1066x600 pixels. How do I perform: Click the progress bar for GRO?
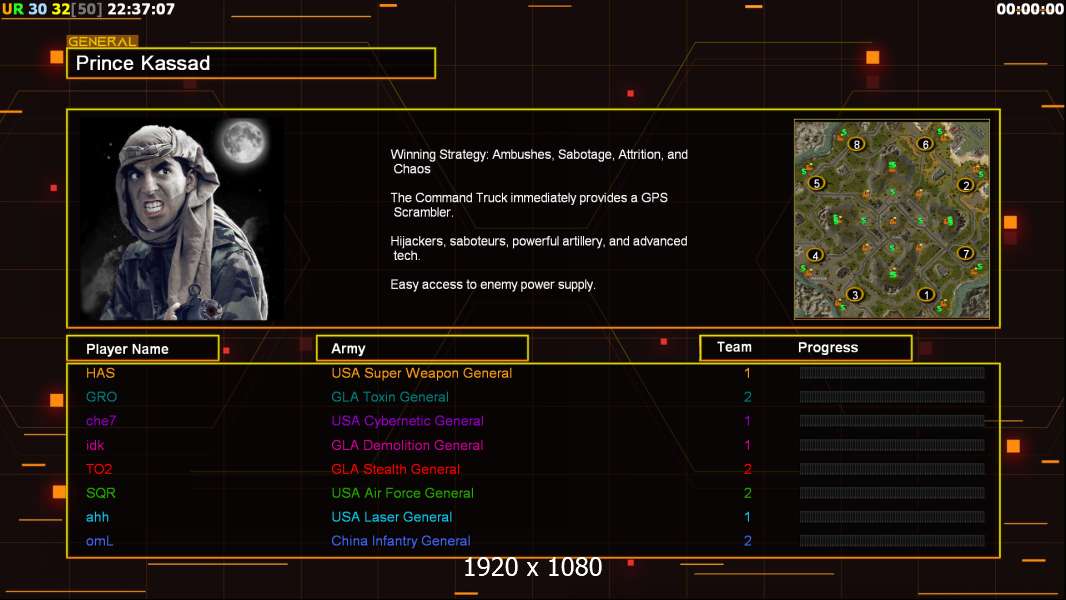[x=892, y=397]
